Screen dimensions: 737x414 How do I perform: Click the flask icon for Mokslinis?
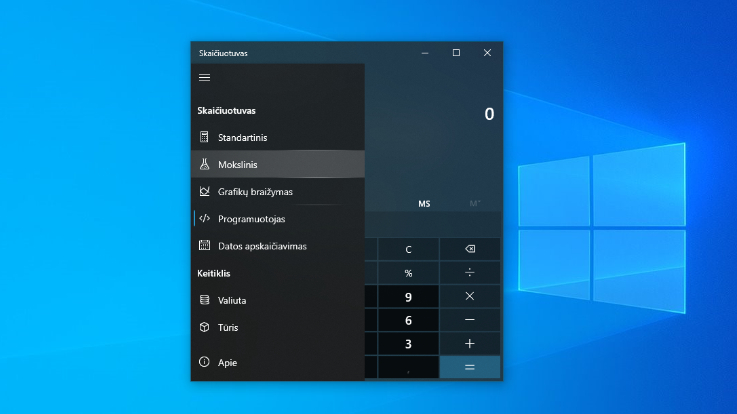coord(204,164)
